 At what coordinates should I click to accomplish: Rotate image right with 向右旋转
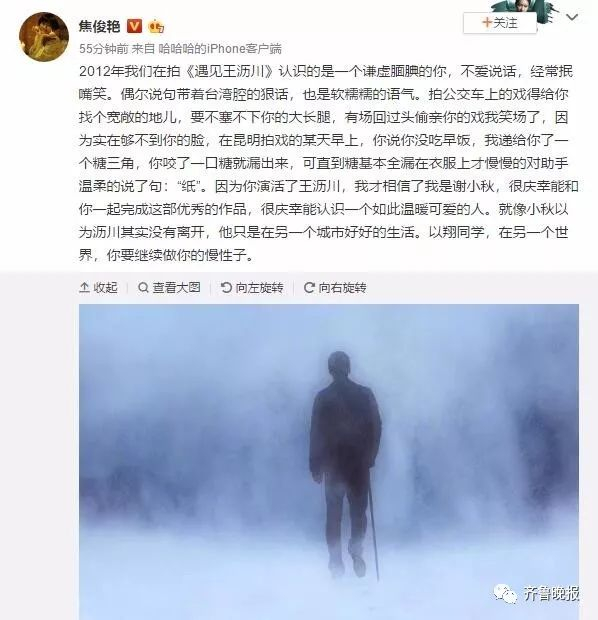(x=335, y=287)
